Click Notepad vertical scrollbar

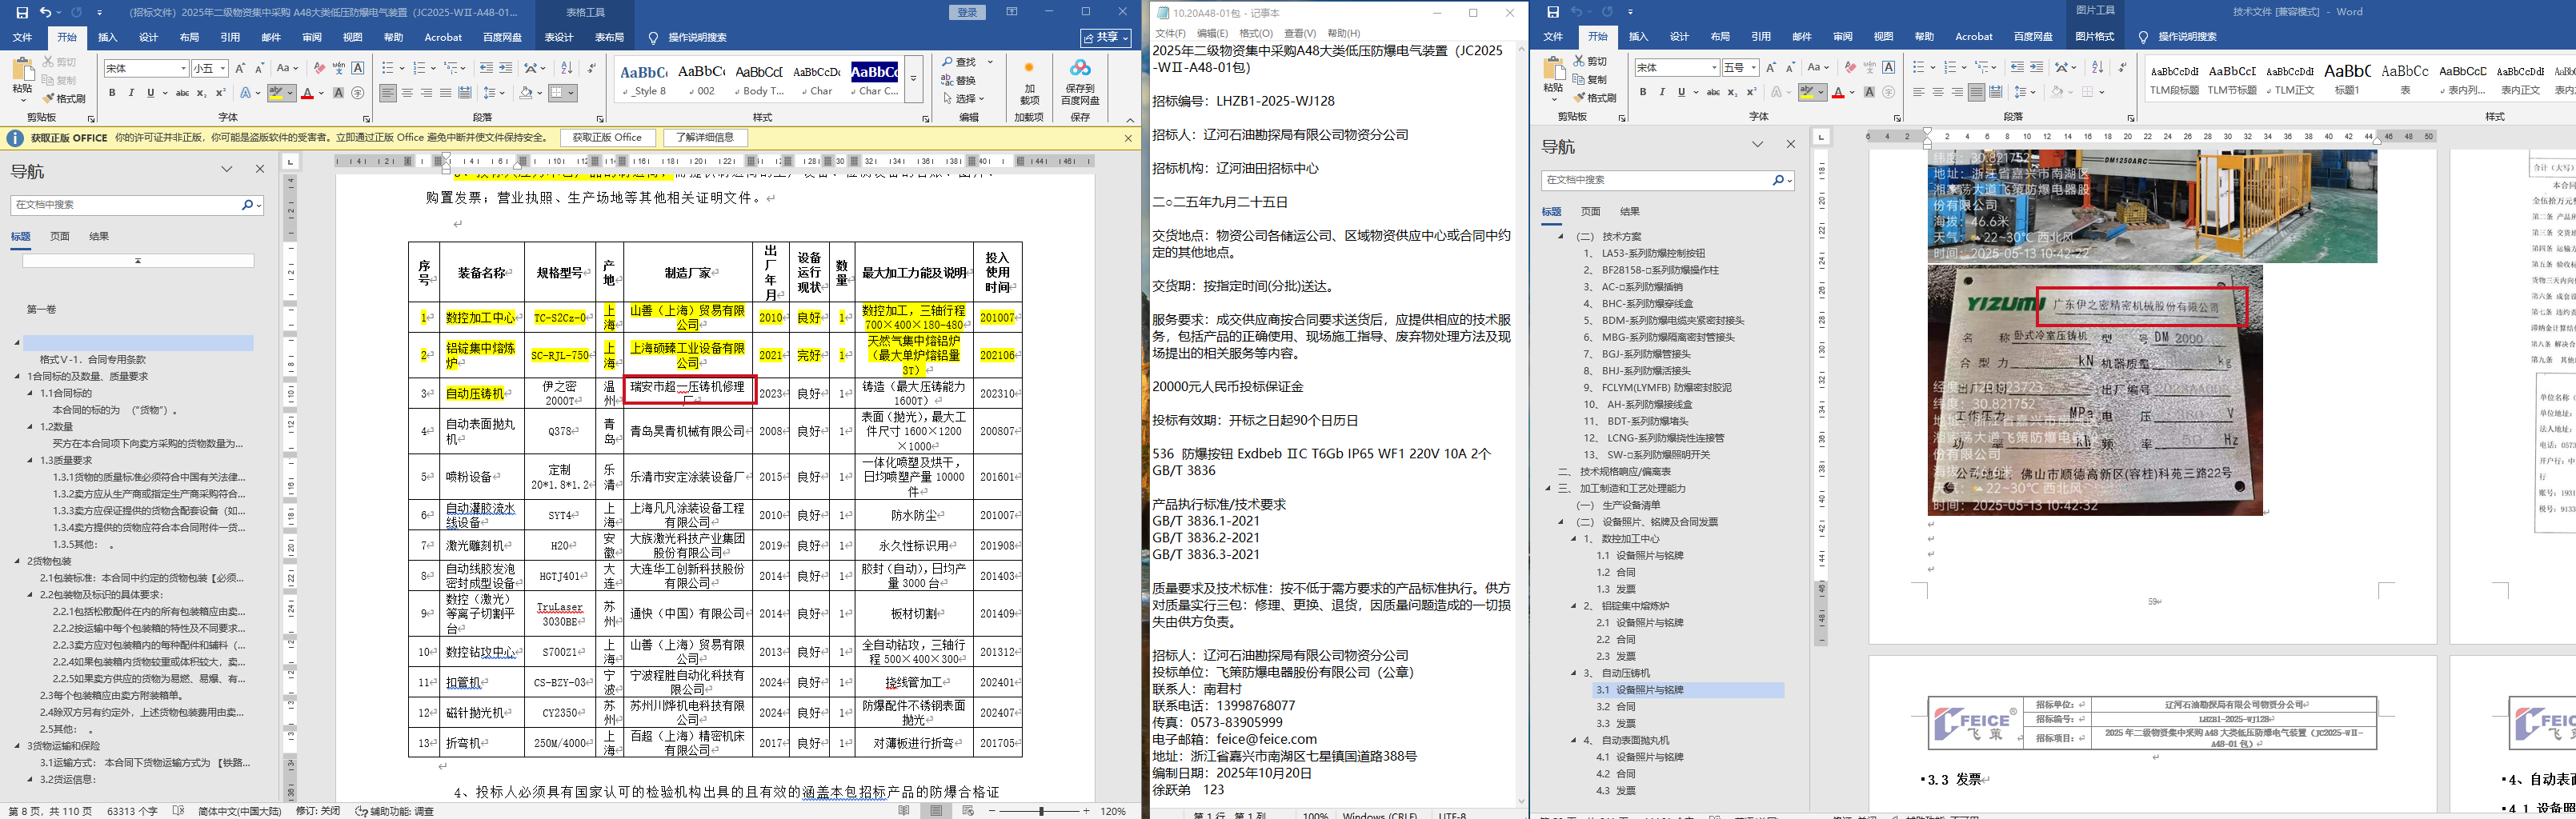[x=1522, y=425]
